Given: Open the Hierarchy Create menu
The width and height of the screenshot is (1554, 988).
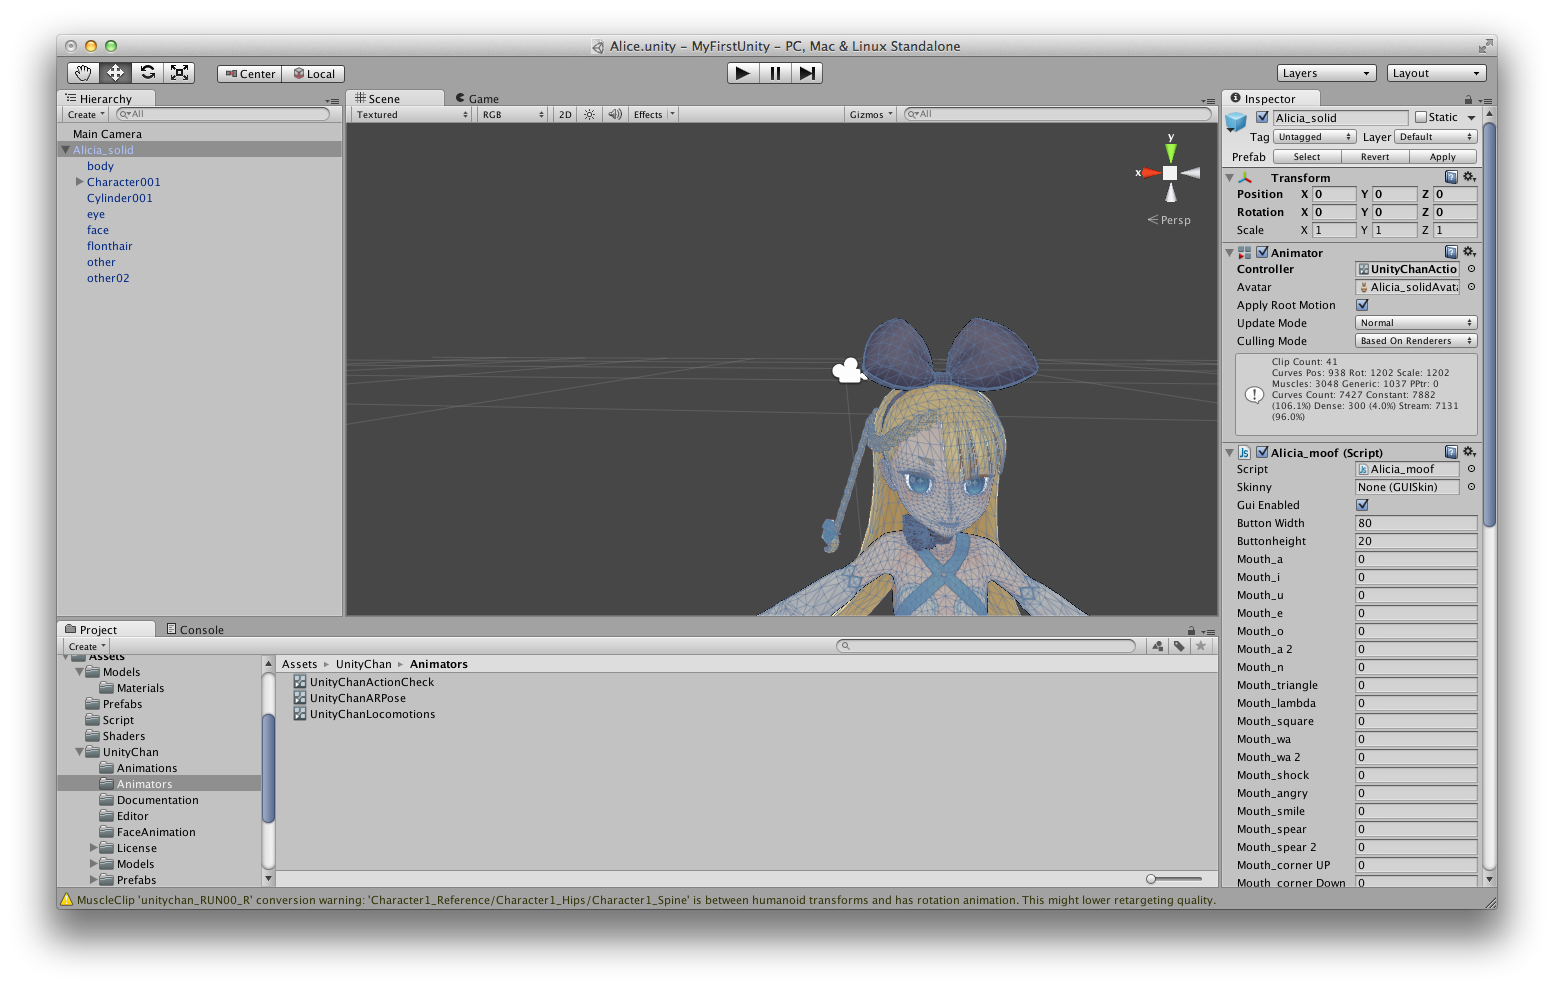Looking at the screenshot, I should click(86, 114).
